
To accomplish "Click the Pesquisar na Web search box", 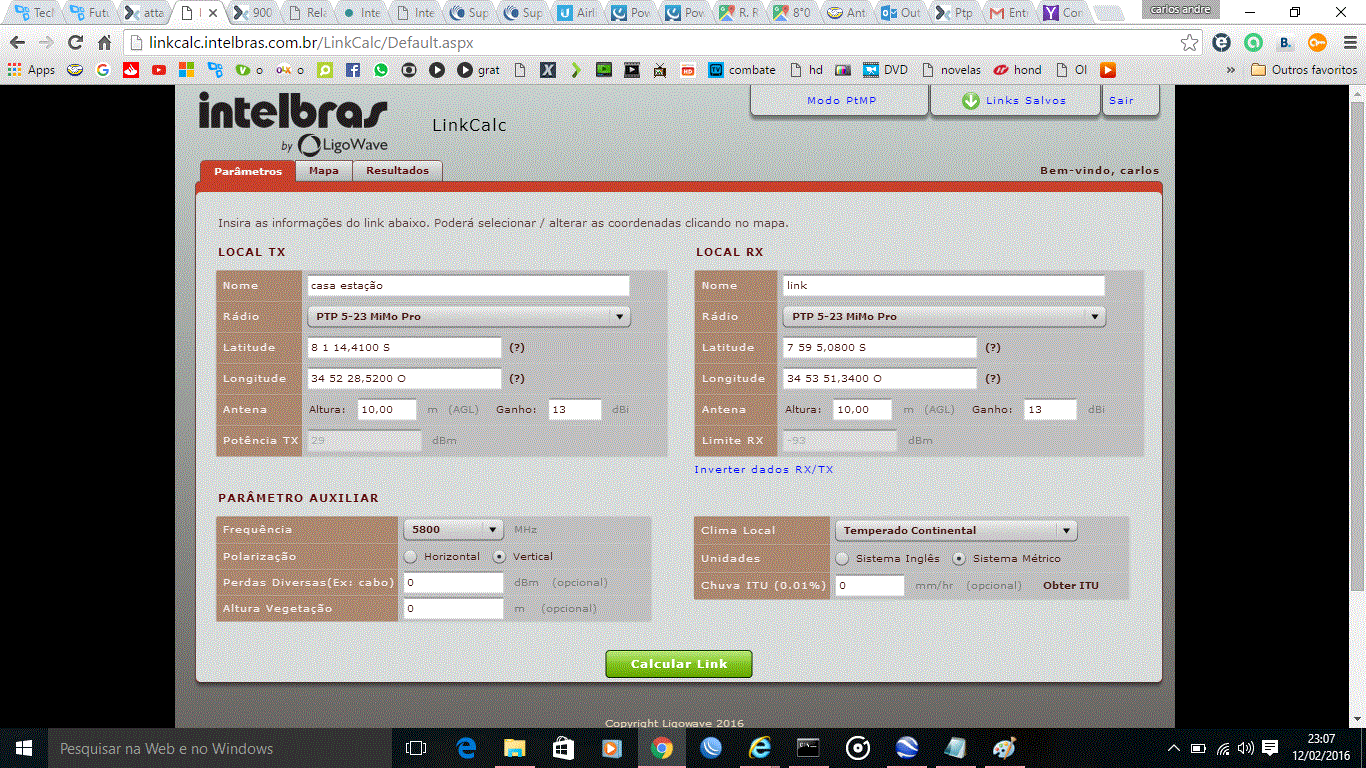I will tap(220, 748).
